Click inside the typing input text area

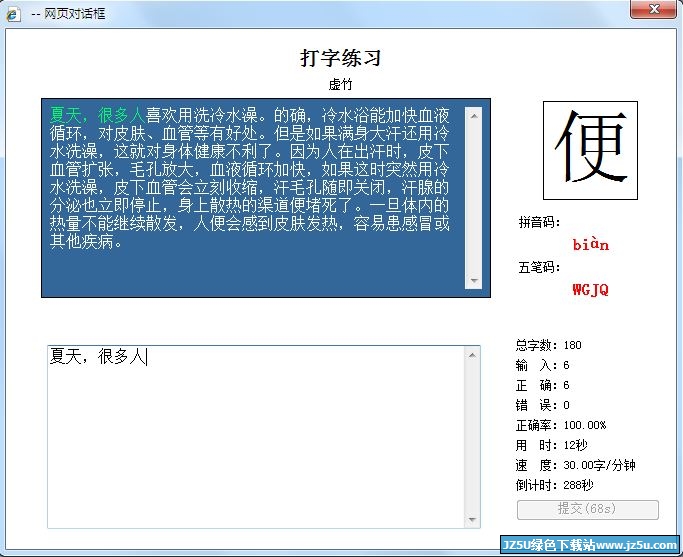click(256, 437)
